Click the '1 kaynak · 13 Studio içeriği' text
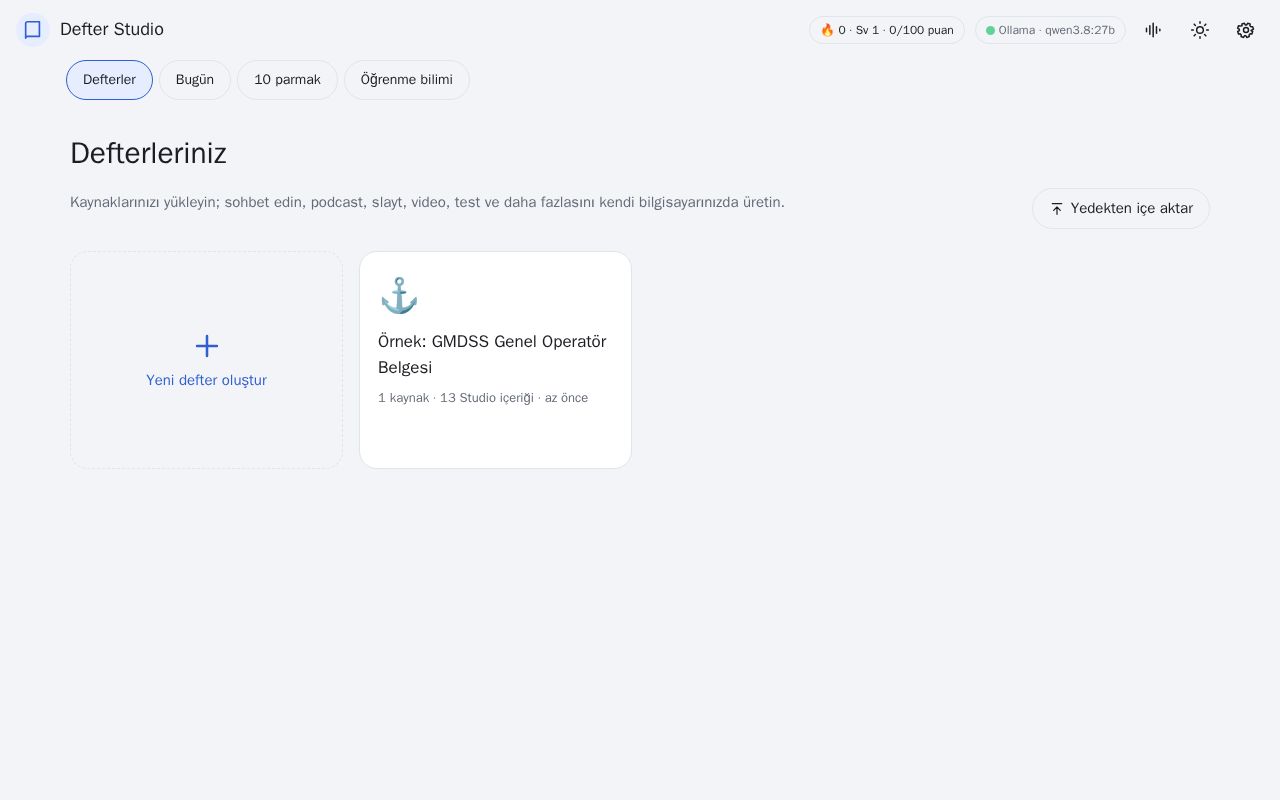Viewport: 1280px width, 800px height. 456,398
